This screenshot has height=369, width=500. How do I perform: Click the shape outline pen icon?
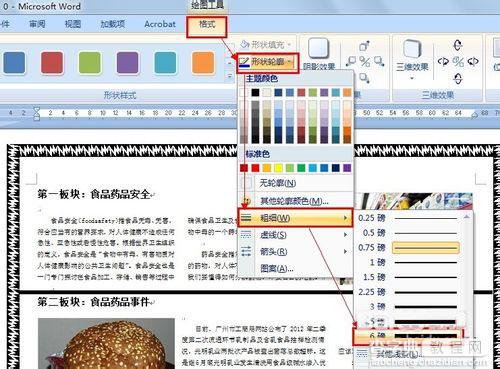[244, 62]
